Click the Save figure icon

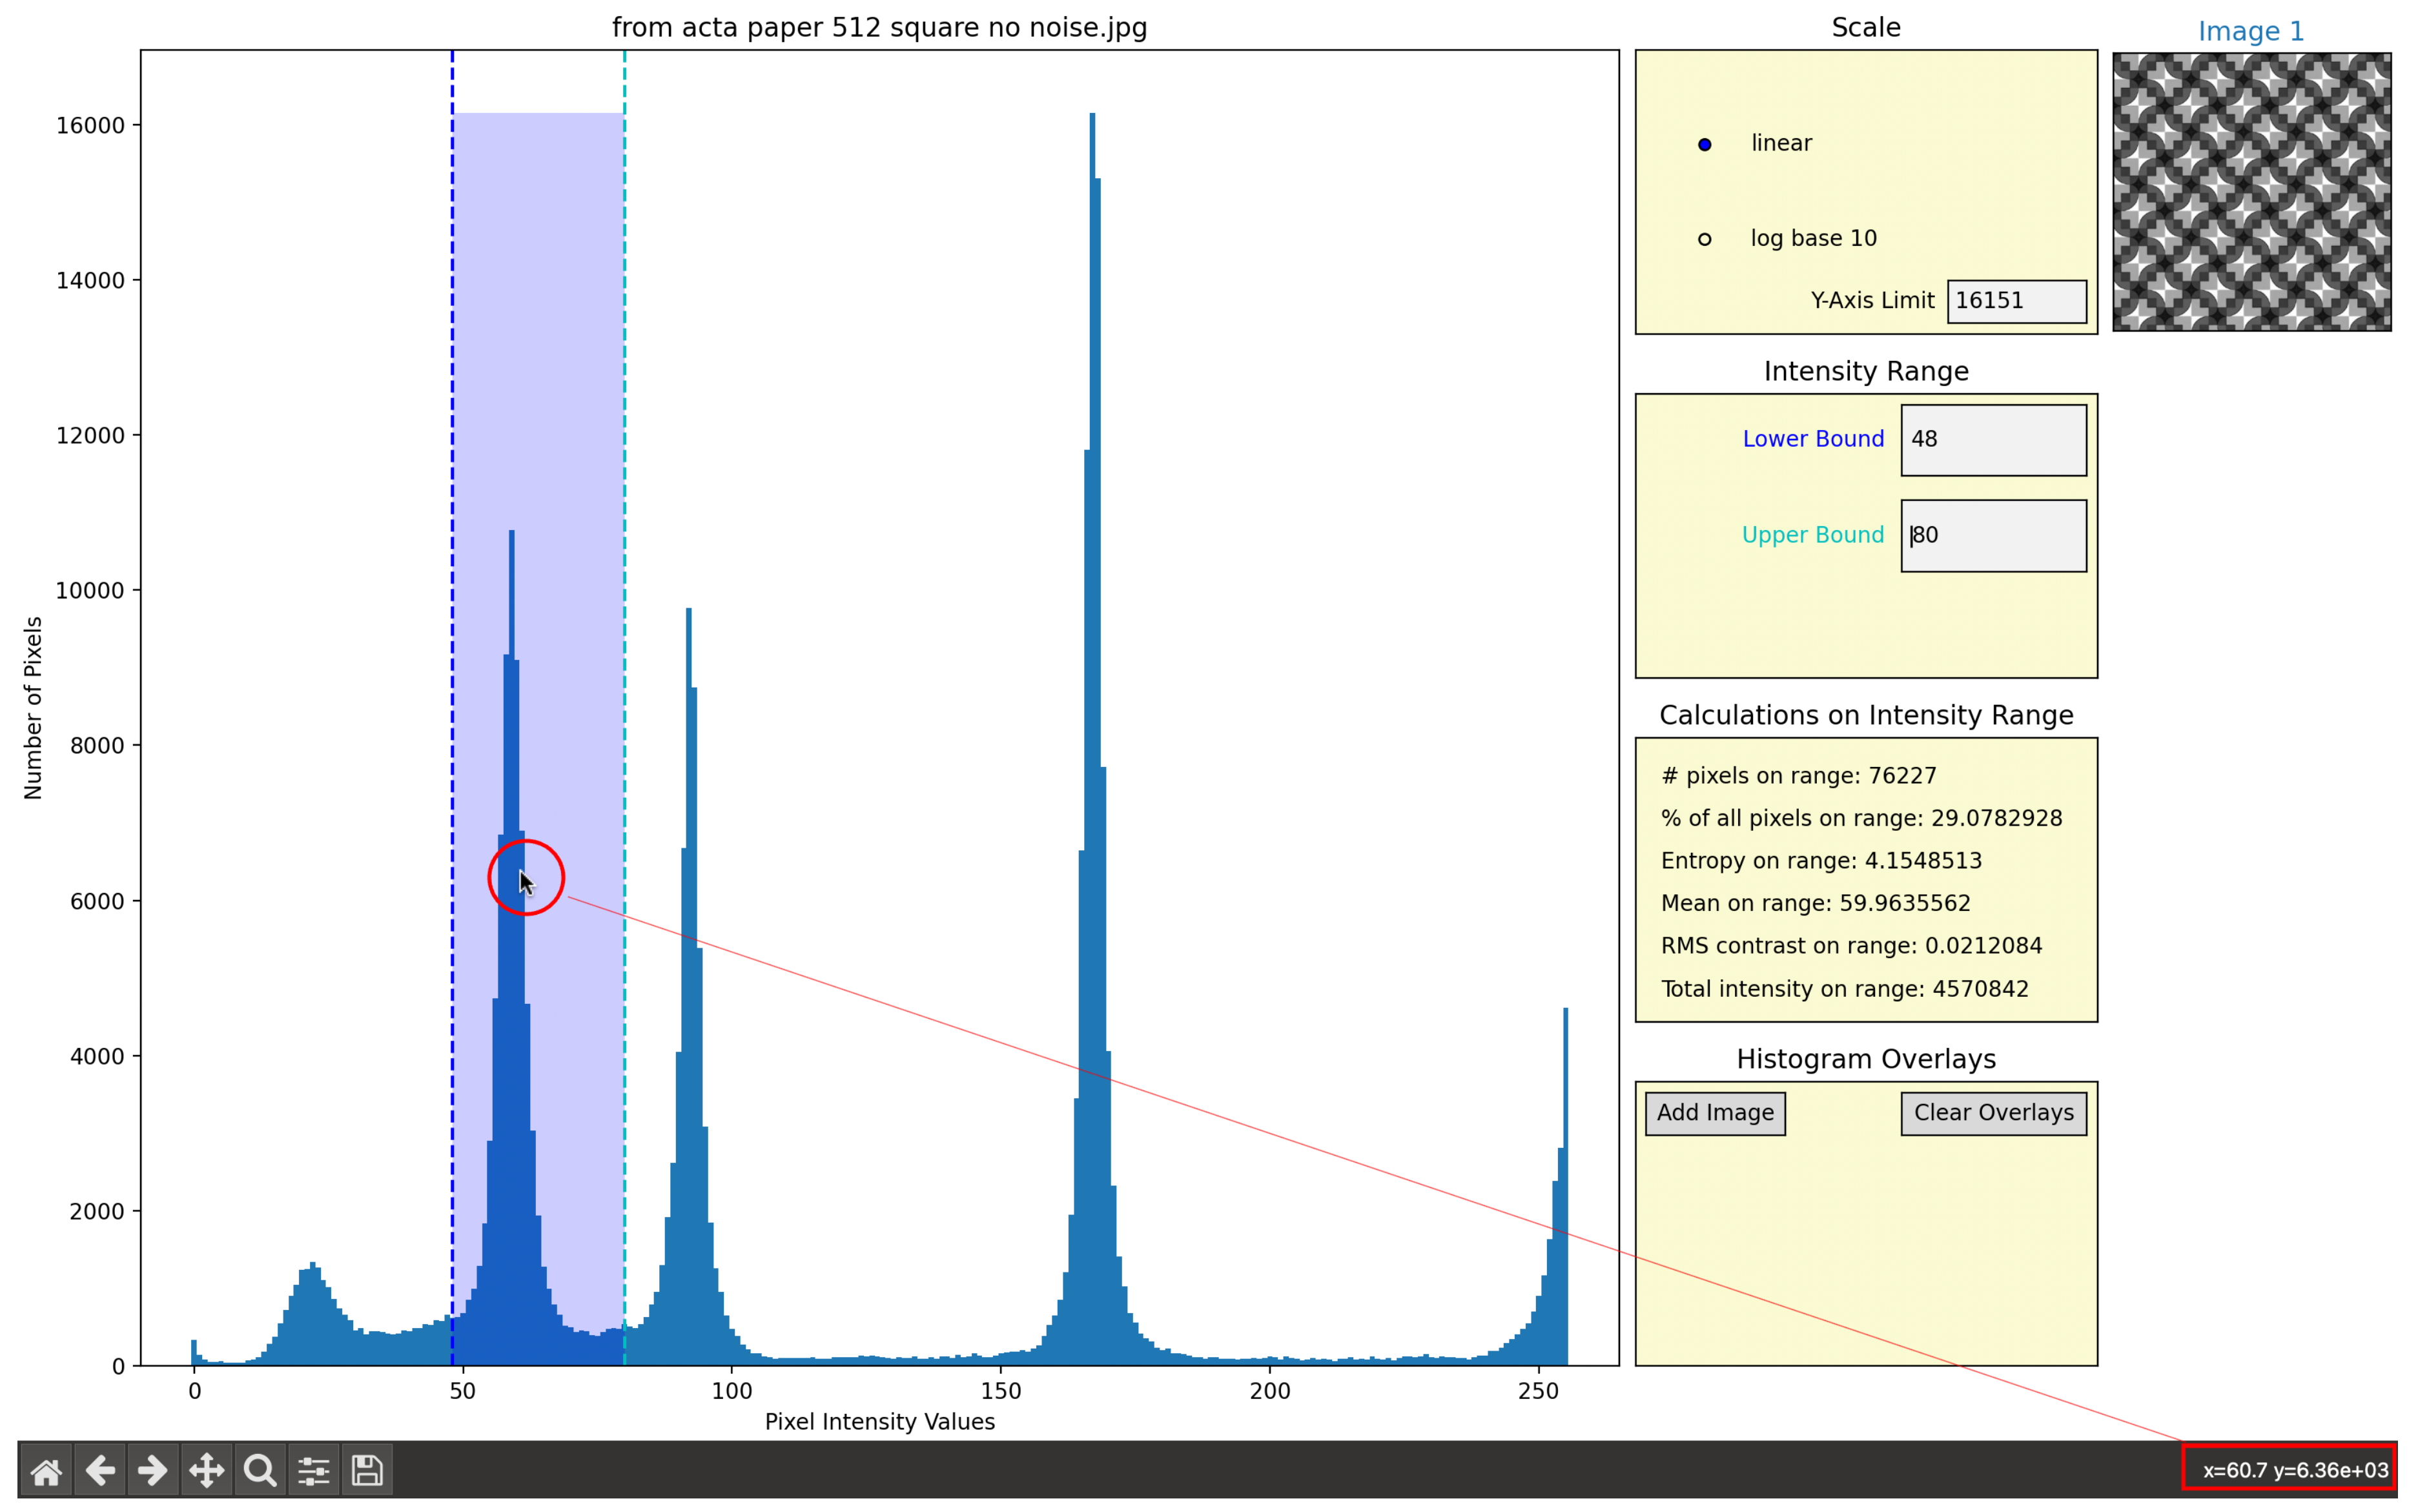[367, 1471]
